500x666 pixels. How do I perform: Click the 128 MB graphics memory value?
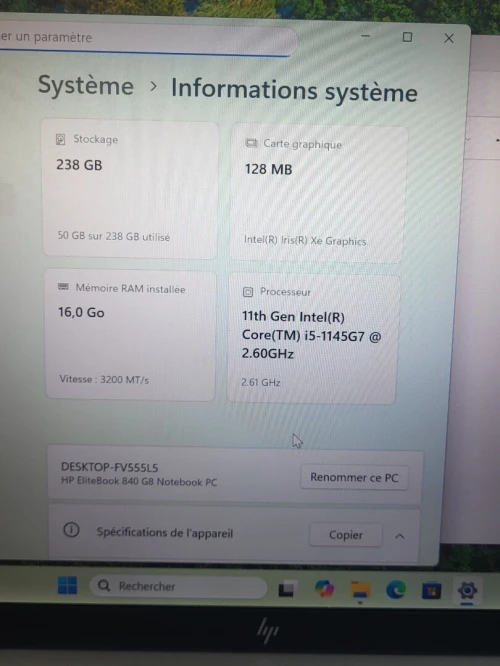click(268, 169)
